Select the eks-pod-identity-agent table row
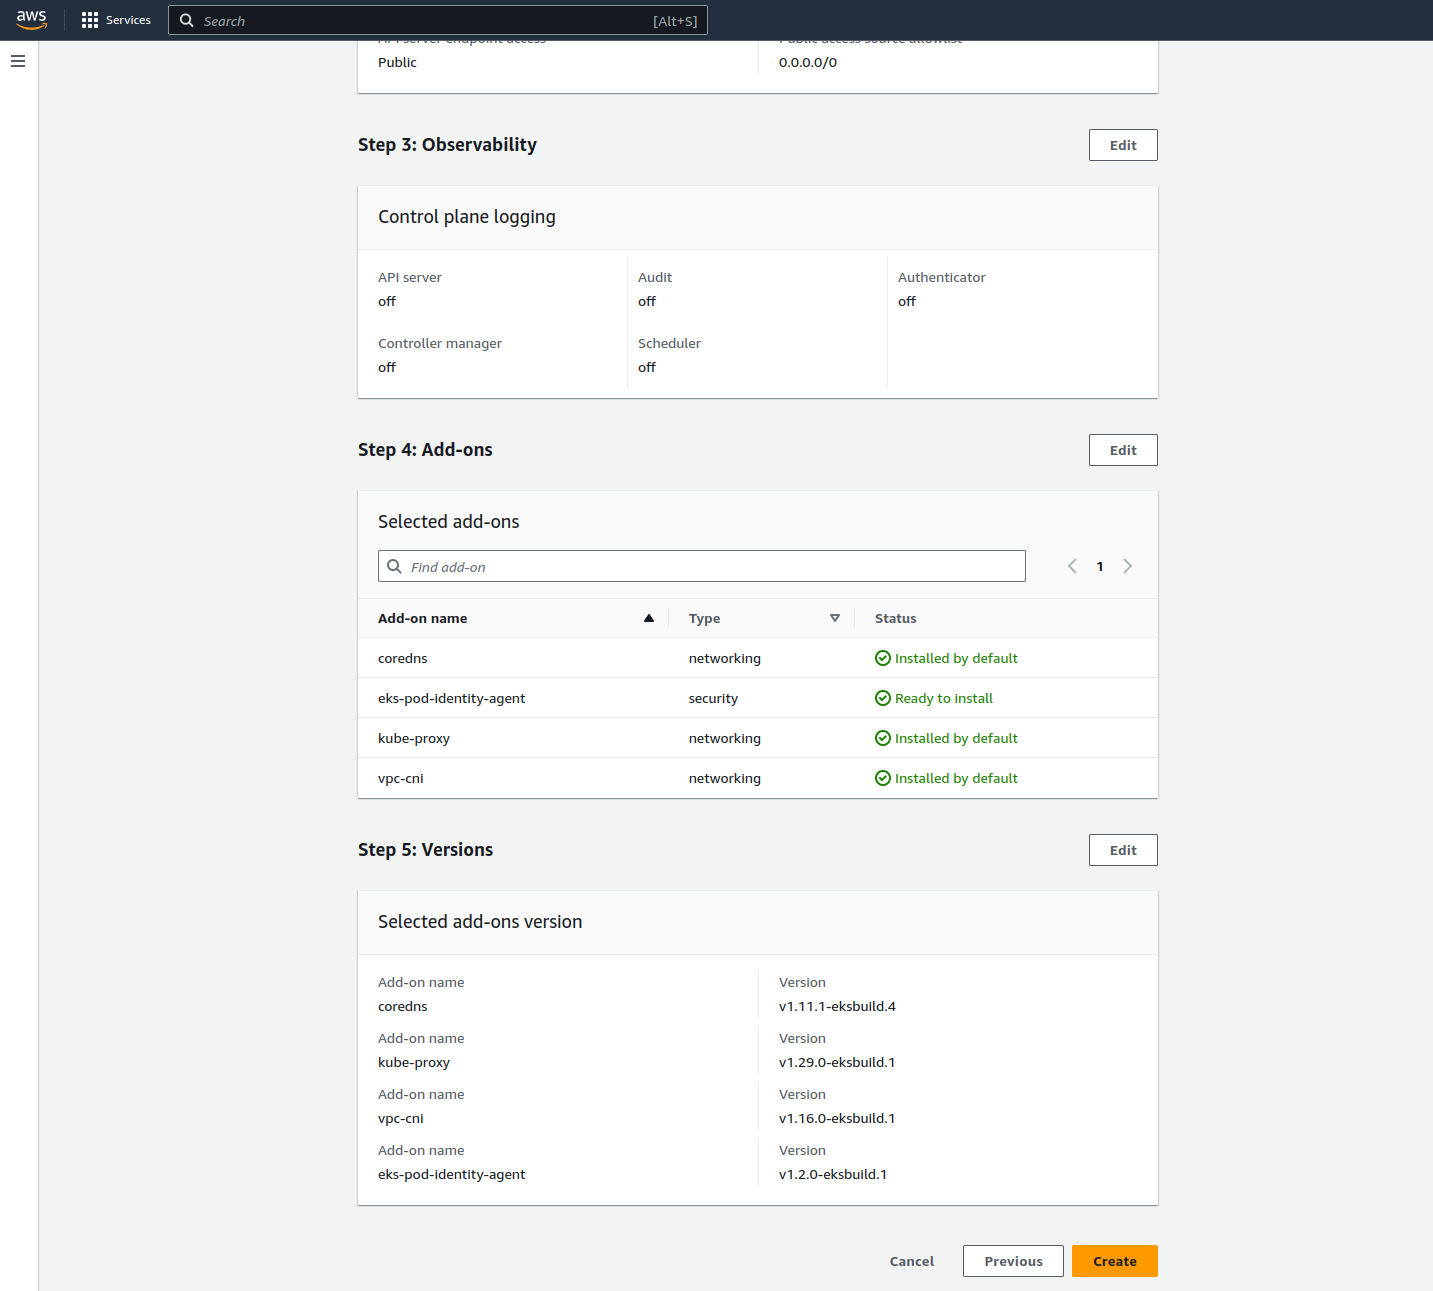 [758, 698]
